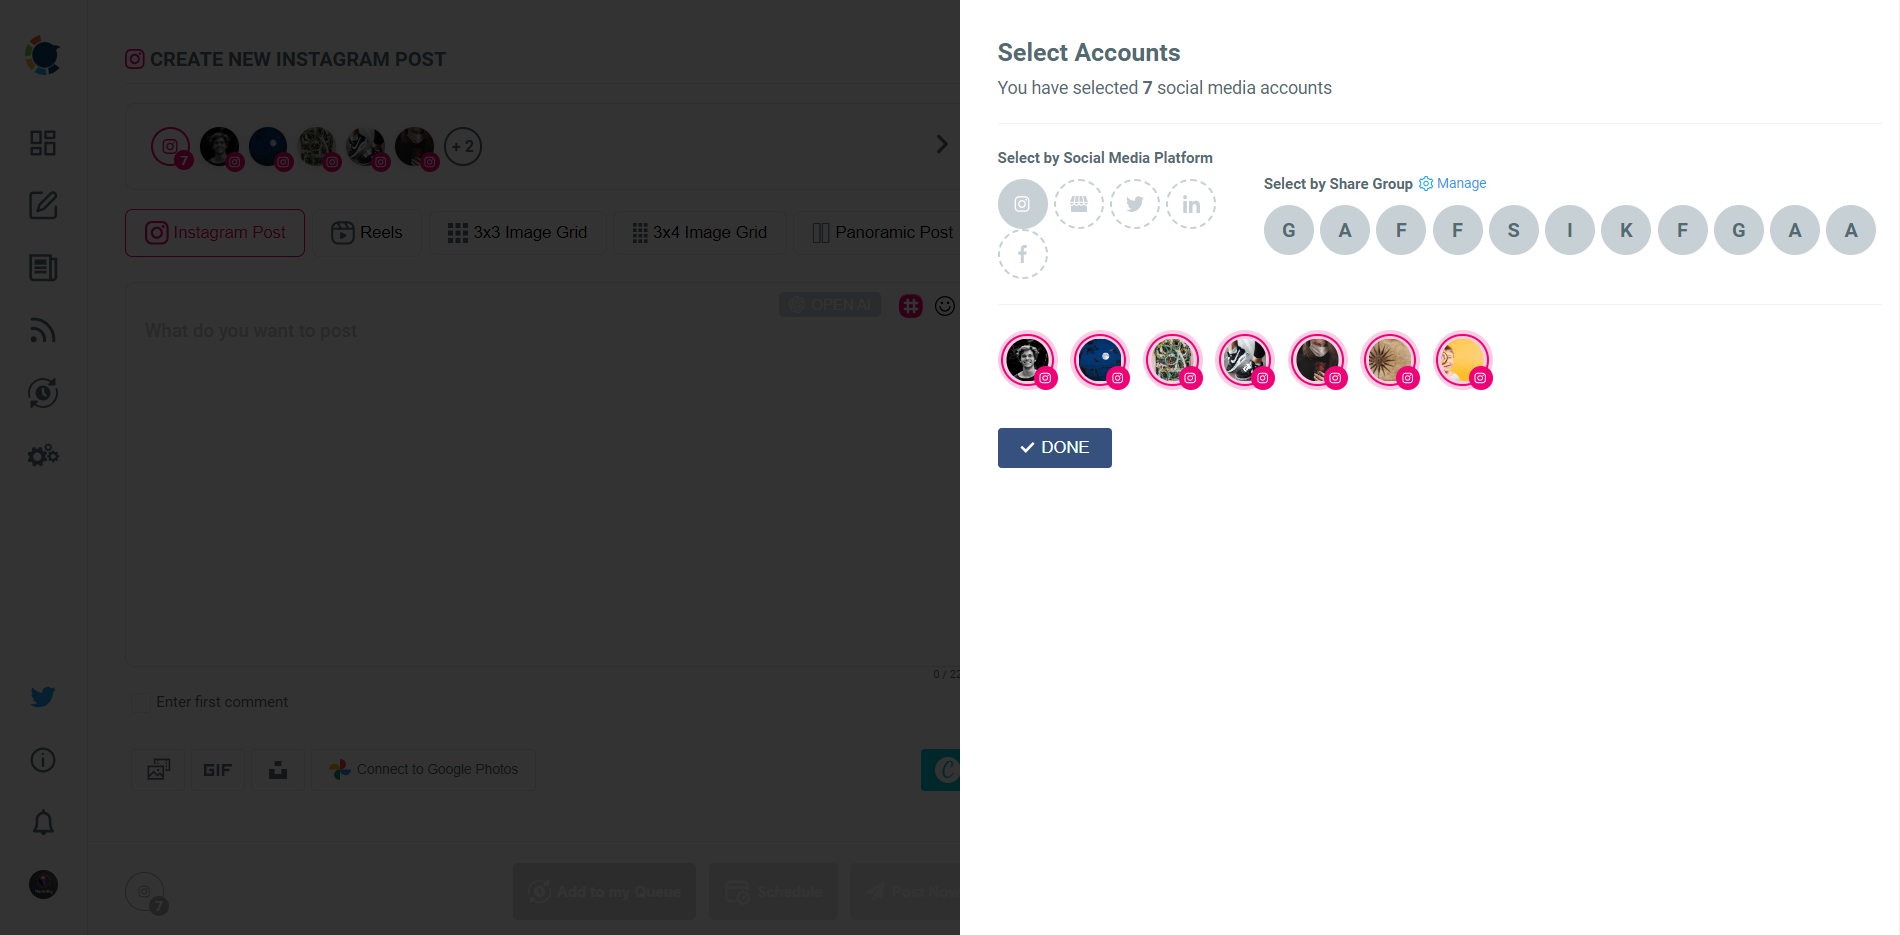This screenshot has height=935, width=1900.
Task: Switch to the 3x3 Image Grid tab
Action: click(x=518, y=232)
